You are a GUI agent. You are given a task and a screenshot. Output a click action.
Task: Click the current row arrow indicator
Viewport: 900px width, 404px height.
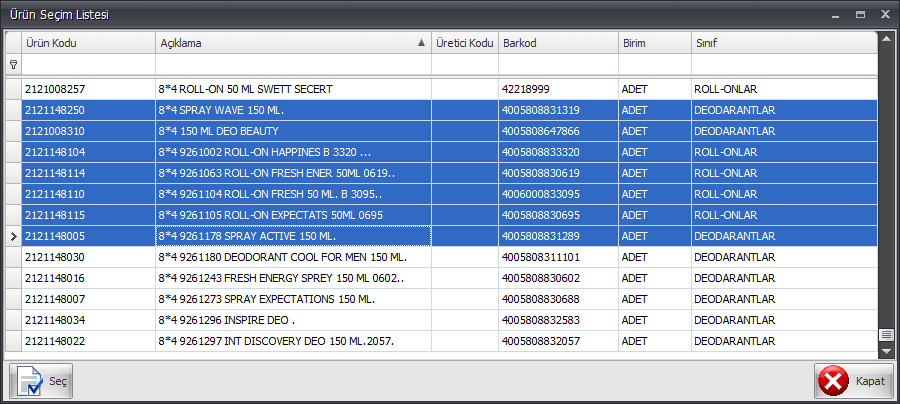(x=13, y=236)
